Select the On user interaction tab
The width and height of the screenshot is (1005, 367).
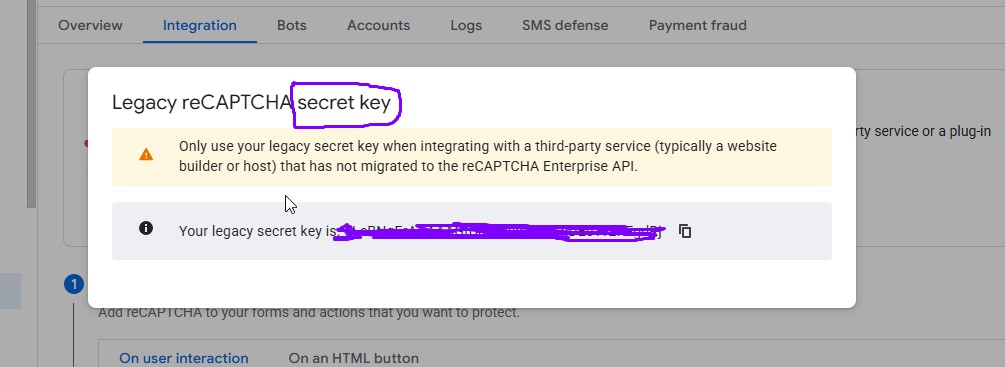(184, 358)
